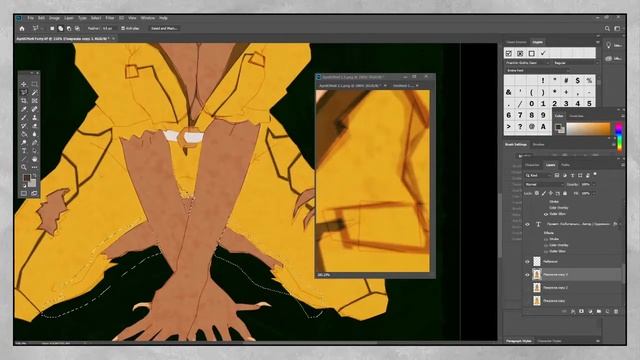
Task: Switch to the Paths tab
Action: [x=565, y=165]
